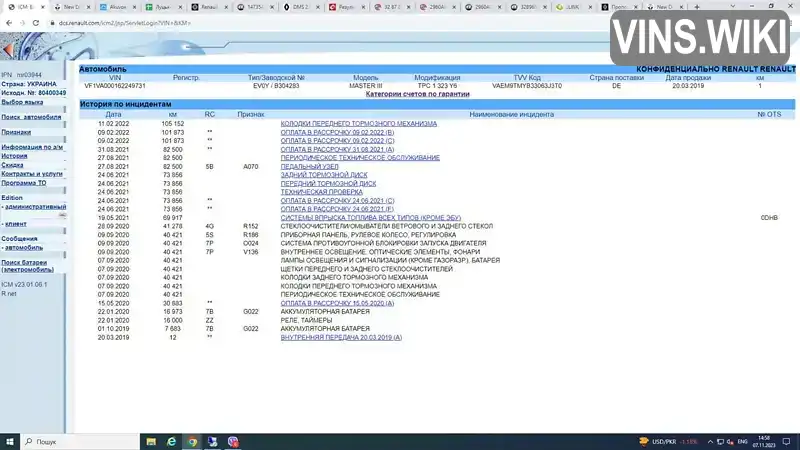Open a new browser tab with plus icon
This screenshot has width=800, height=450.
(x=696, y=7)
